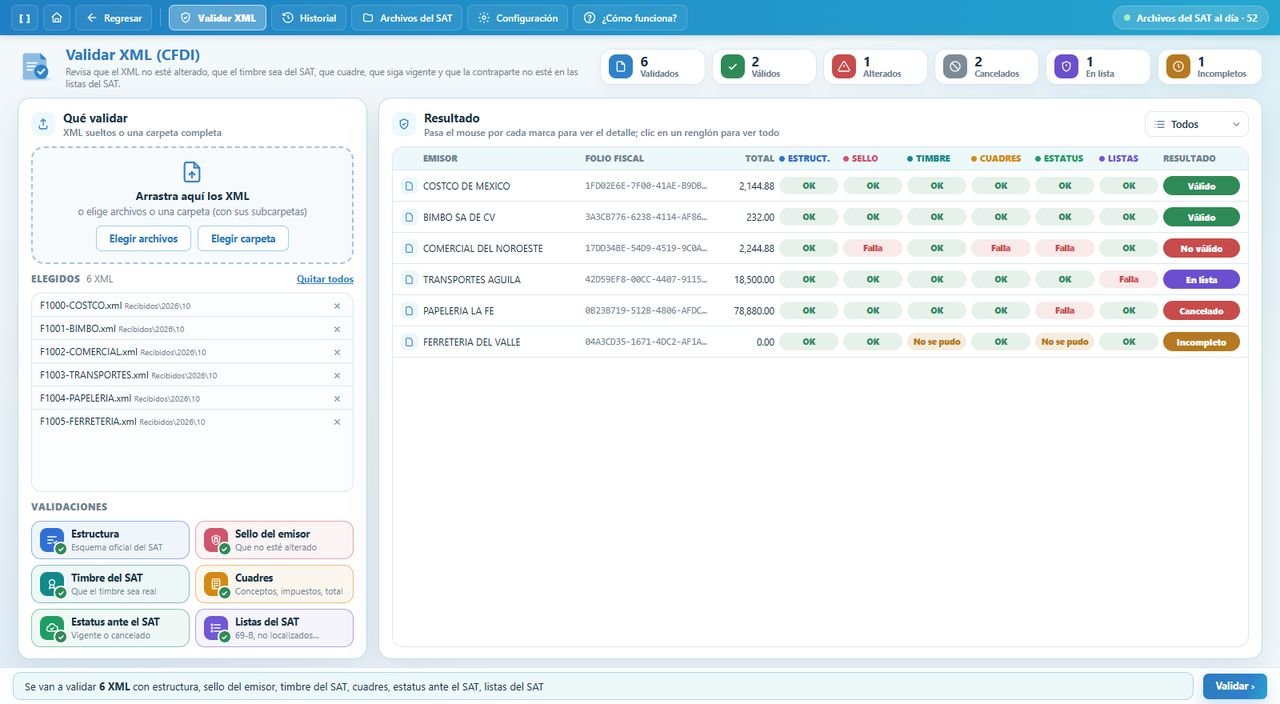
Task: Click the sidebar toggle bracket icon
Action: pos(25,18)
